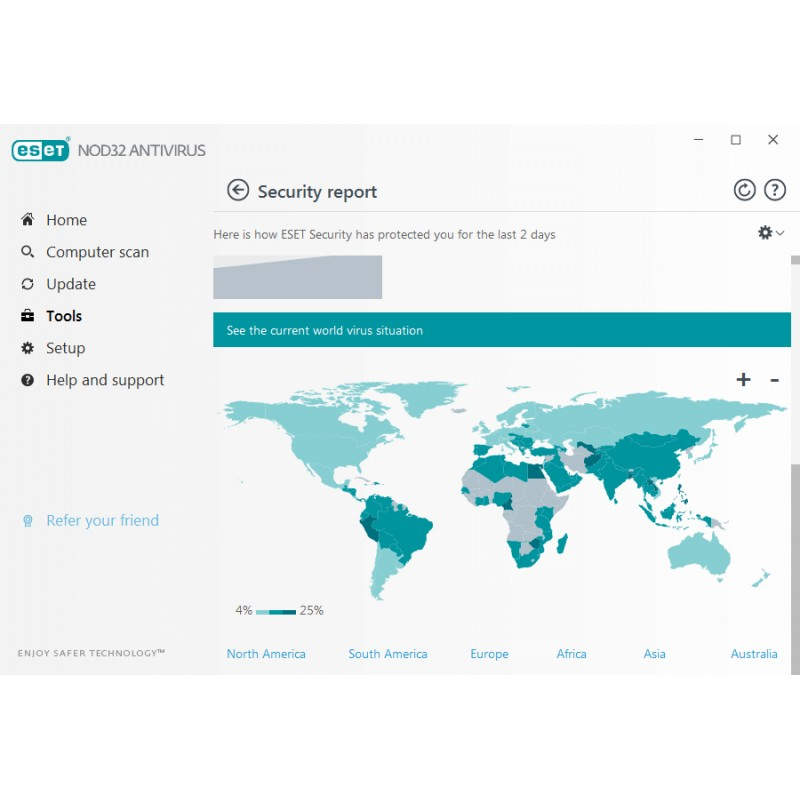Open help via the question mark icon
This screenshot has width=800, height=800.
click(x=775, y=190)
